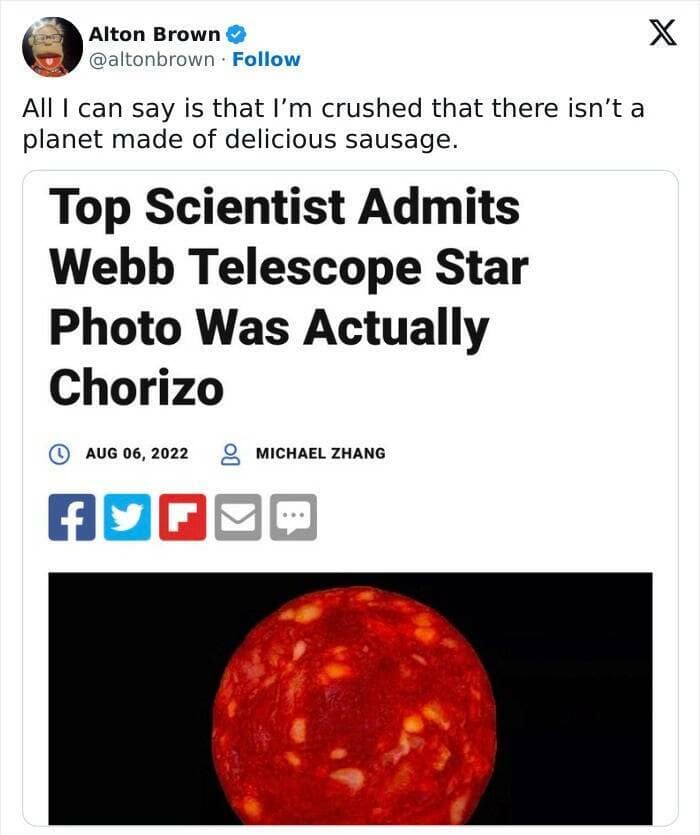
Task: Open Alton Brown's profile avatar
Action: pyautogui.click(x=52, y=46)
